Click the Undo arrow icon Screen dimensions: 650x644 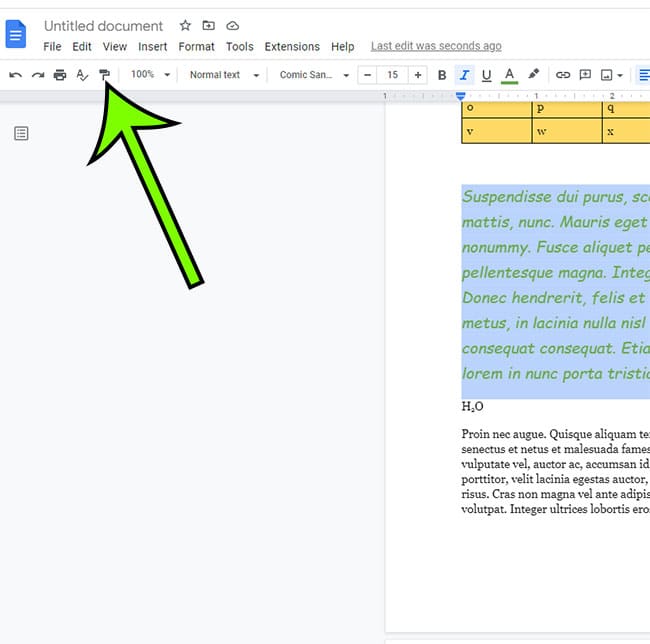point(16,75)
